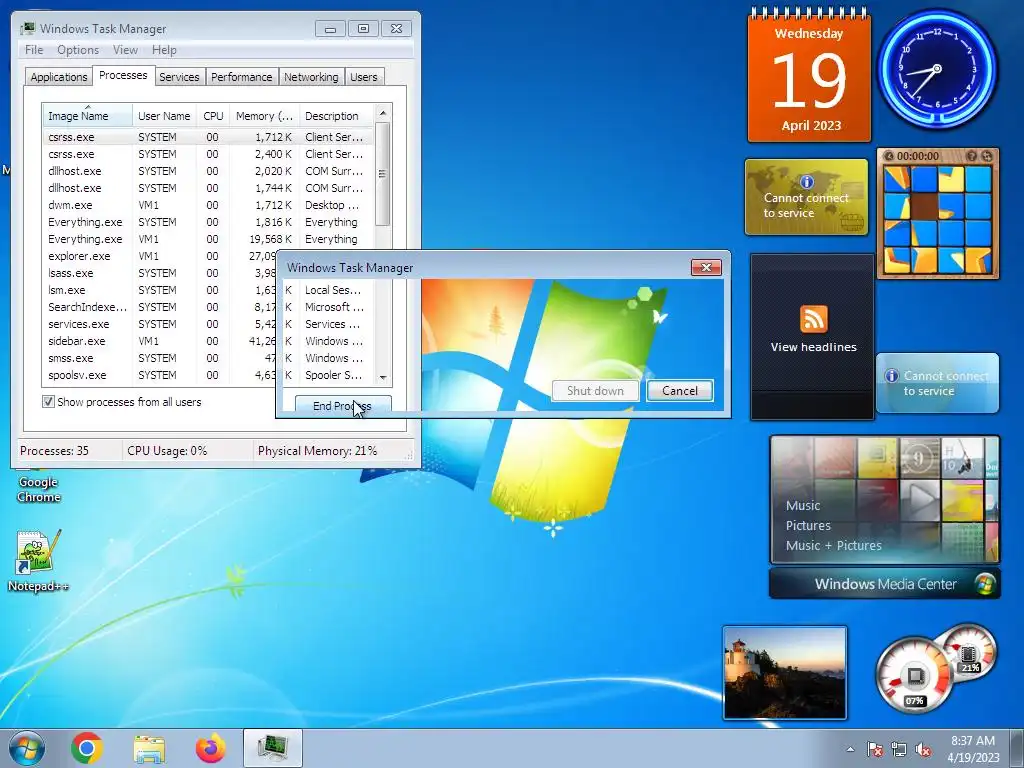Launch Google Chrome from the taskbar
The height and width of the screenshot is (768, 1024).
[87, 748]
